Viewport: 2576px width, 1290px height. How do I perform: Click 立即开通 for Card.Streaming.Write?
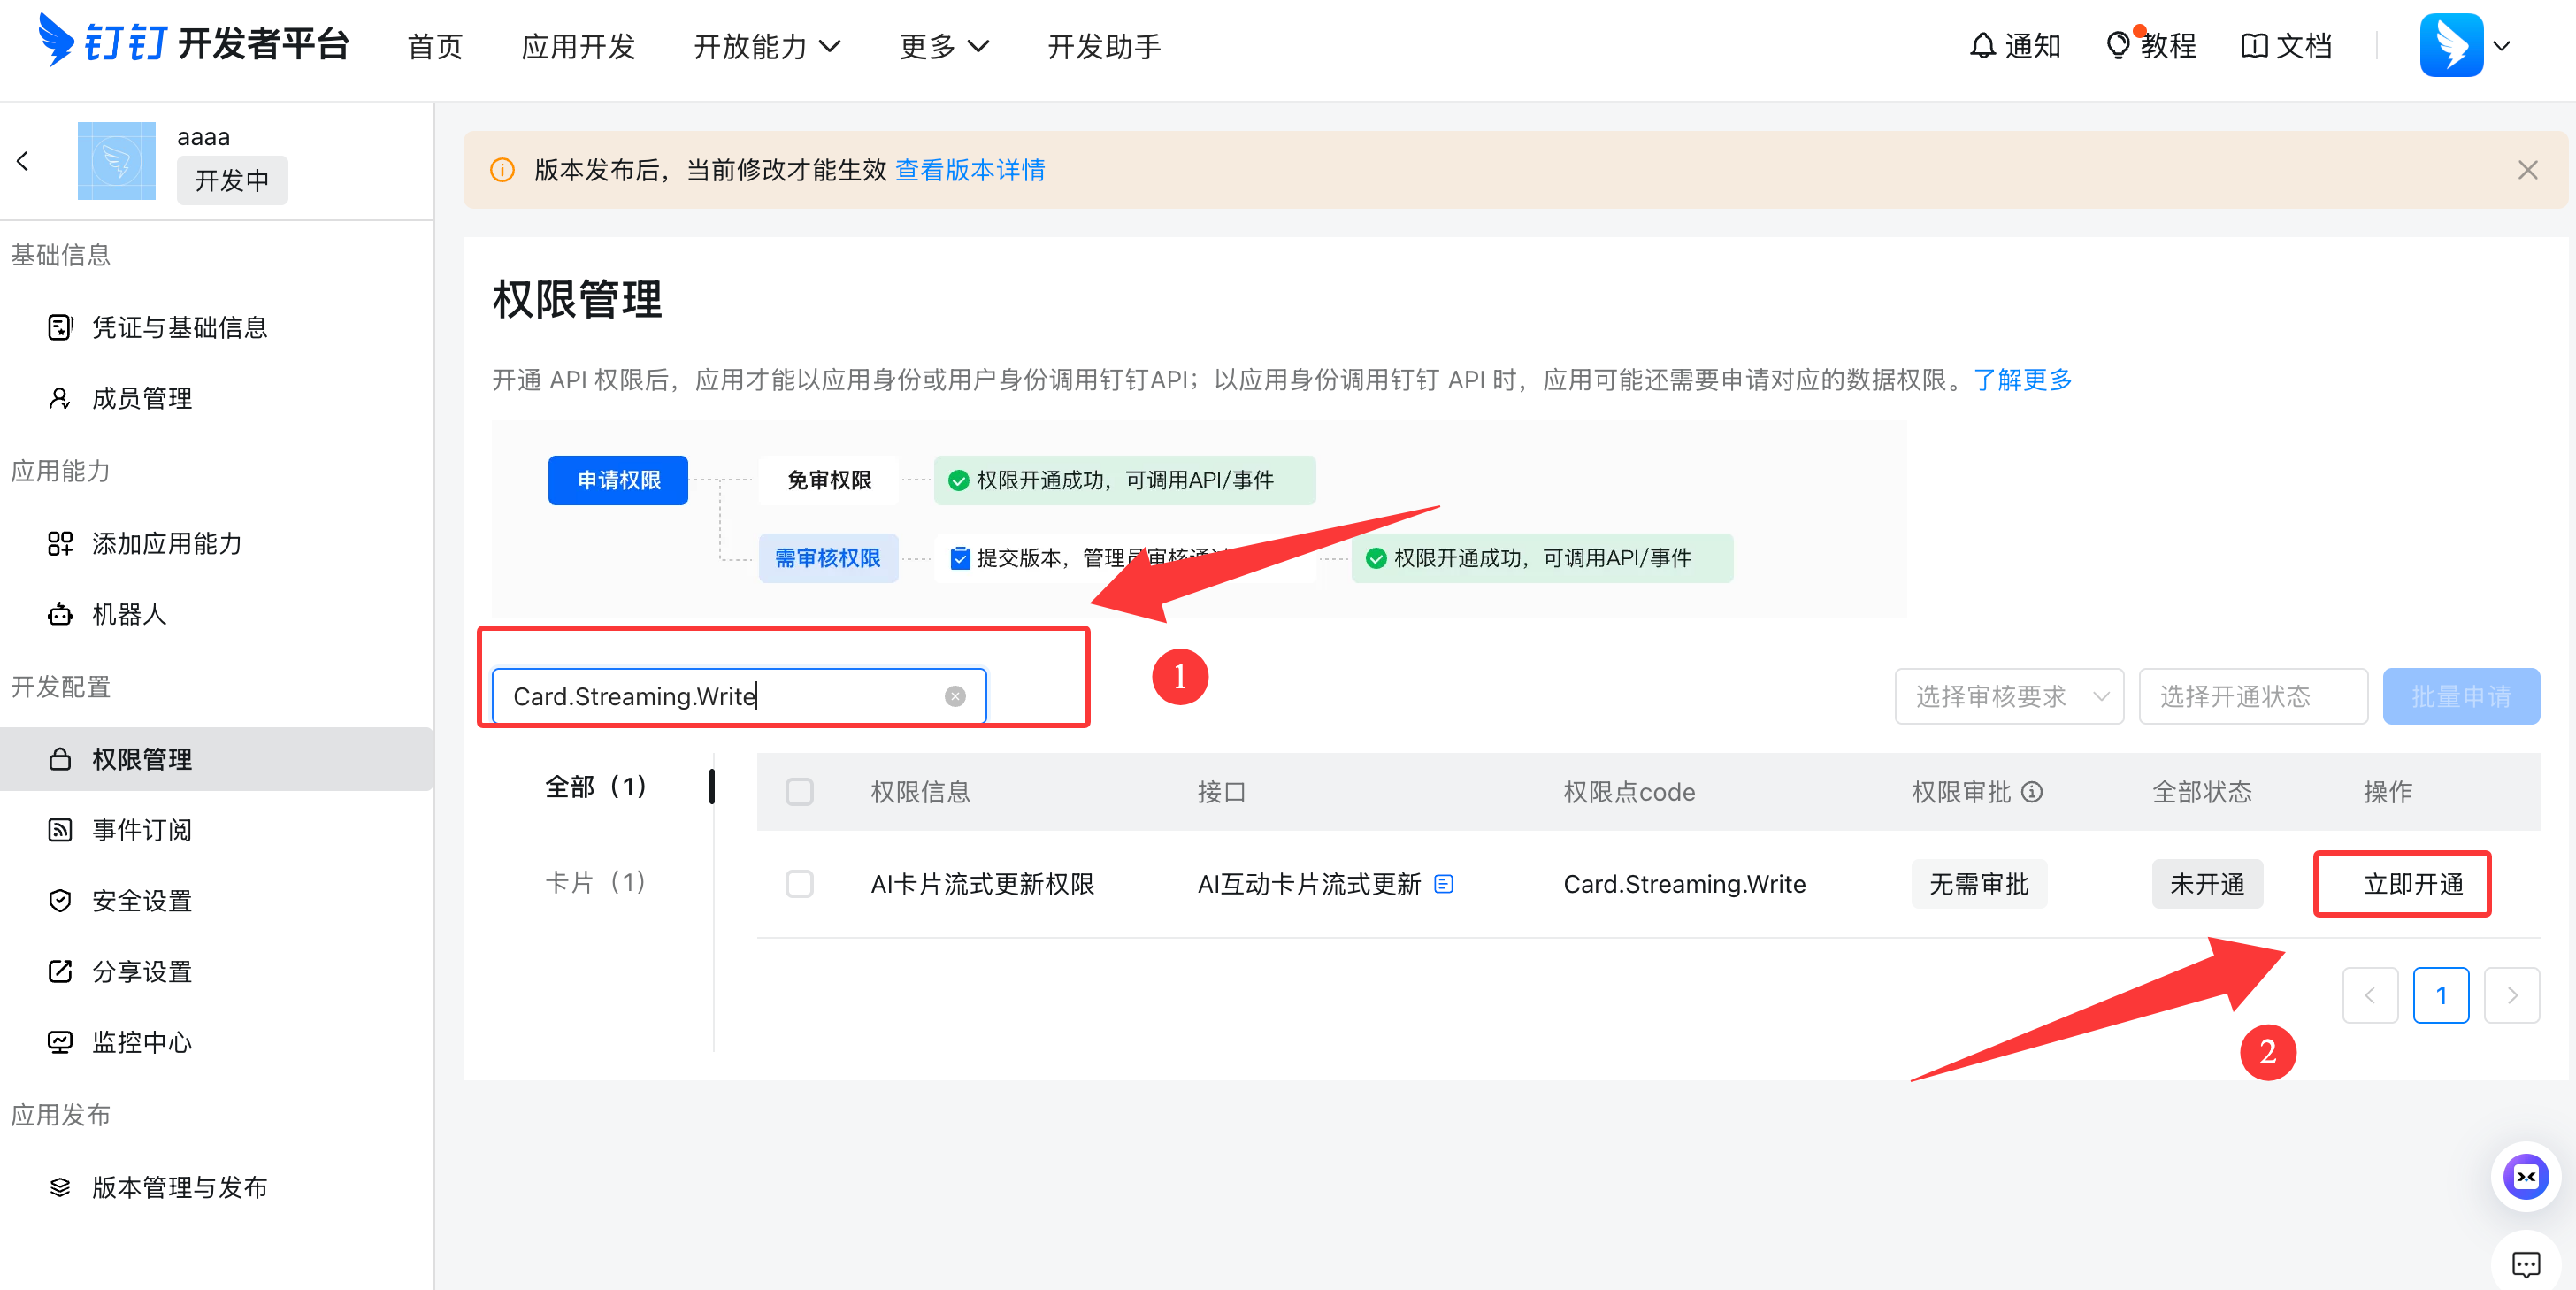pos(2412,884)
